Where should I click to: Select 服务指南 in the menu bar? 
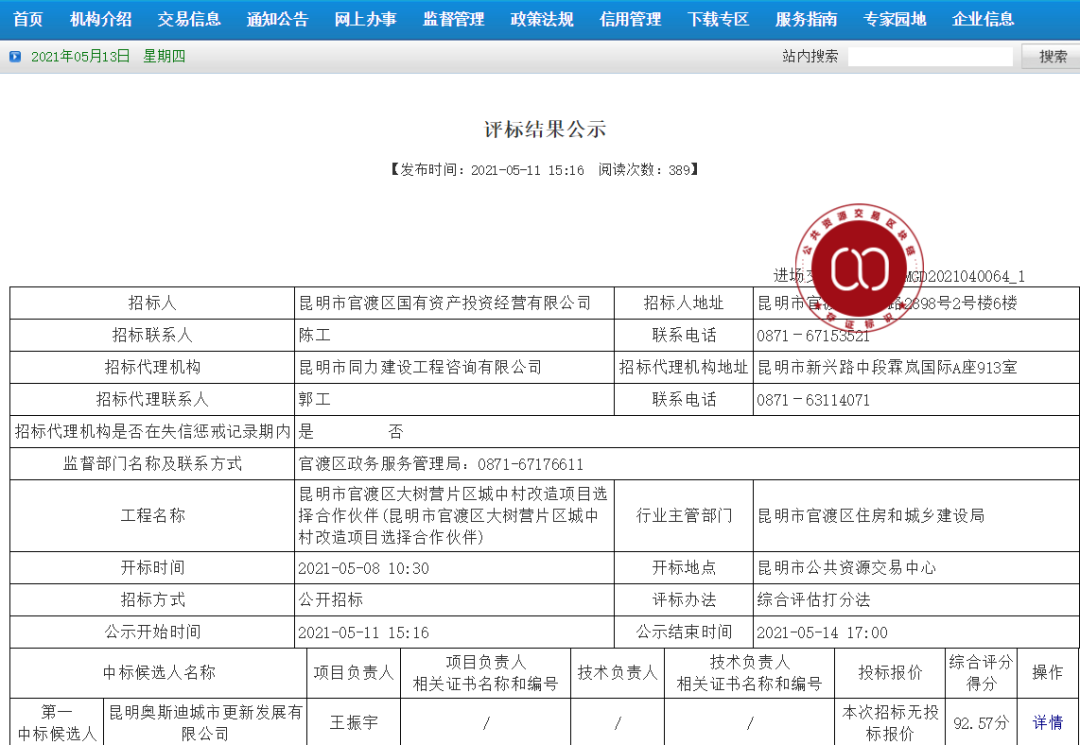coord(806,19)
